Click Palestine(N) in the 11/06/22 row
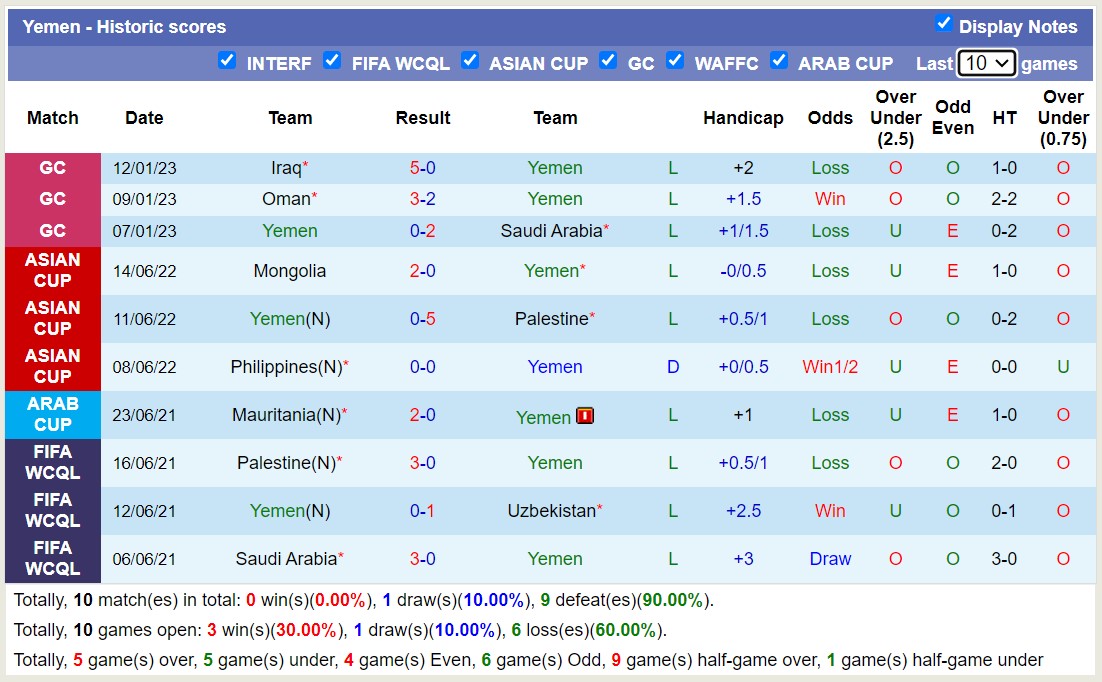 [551, 319]
